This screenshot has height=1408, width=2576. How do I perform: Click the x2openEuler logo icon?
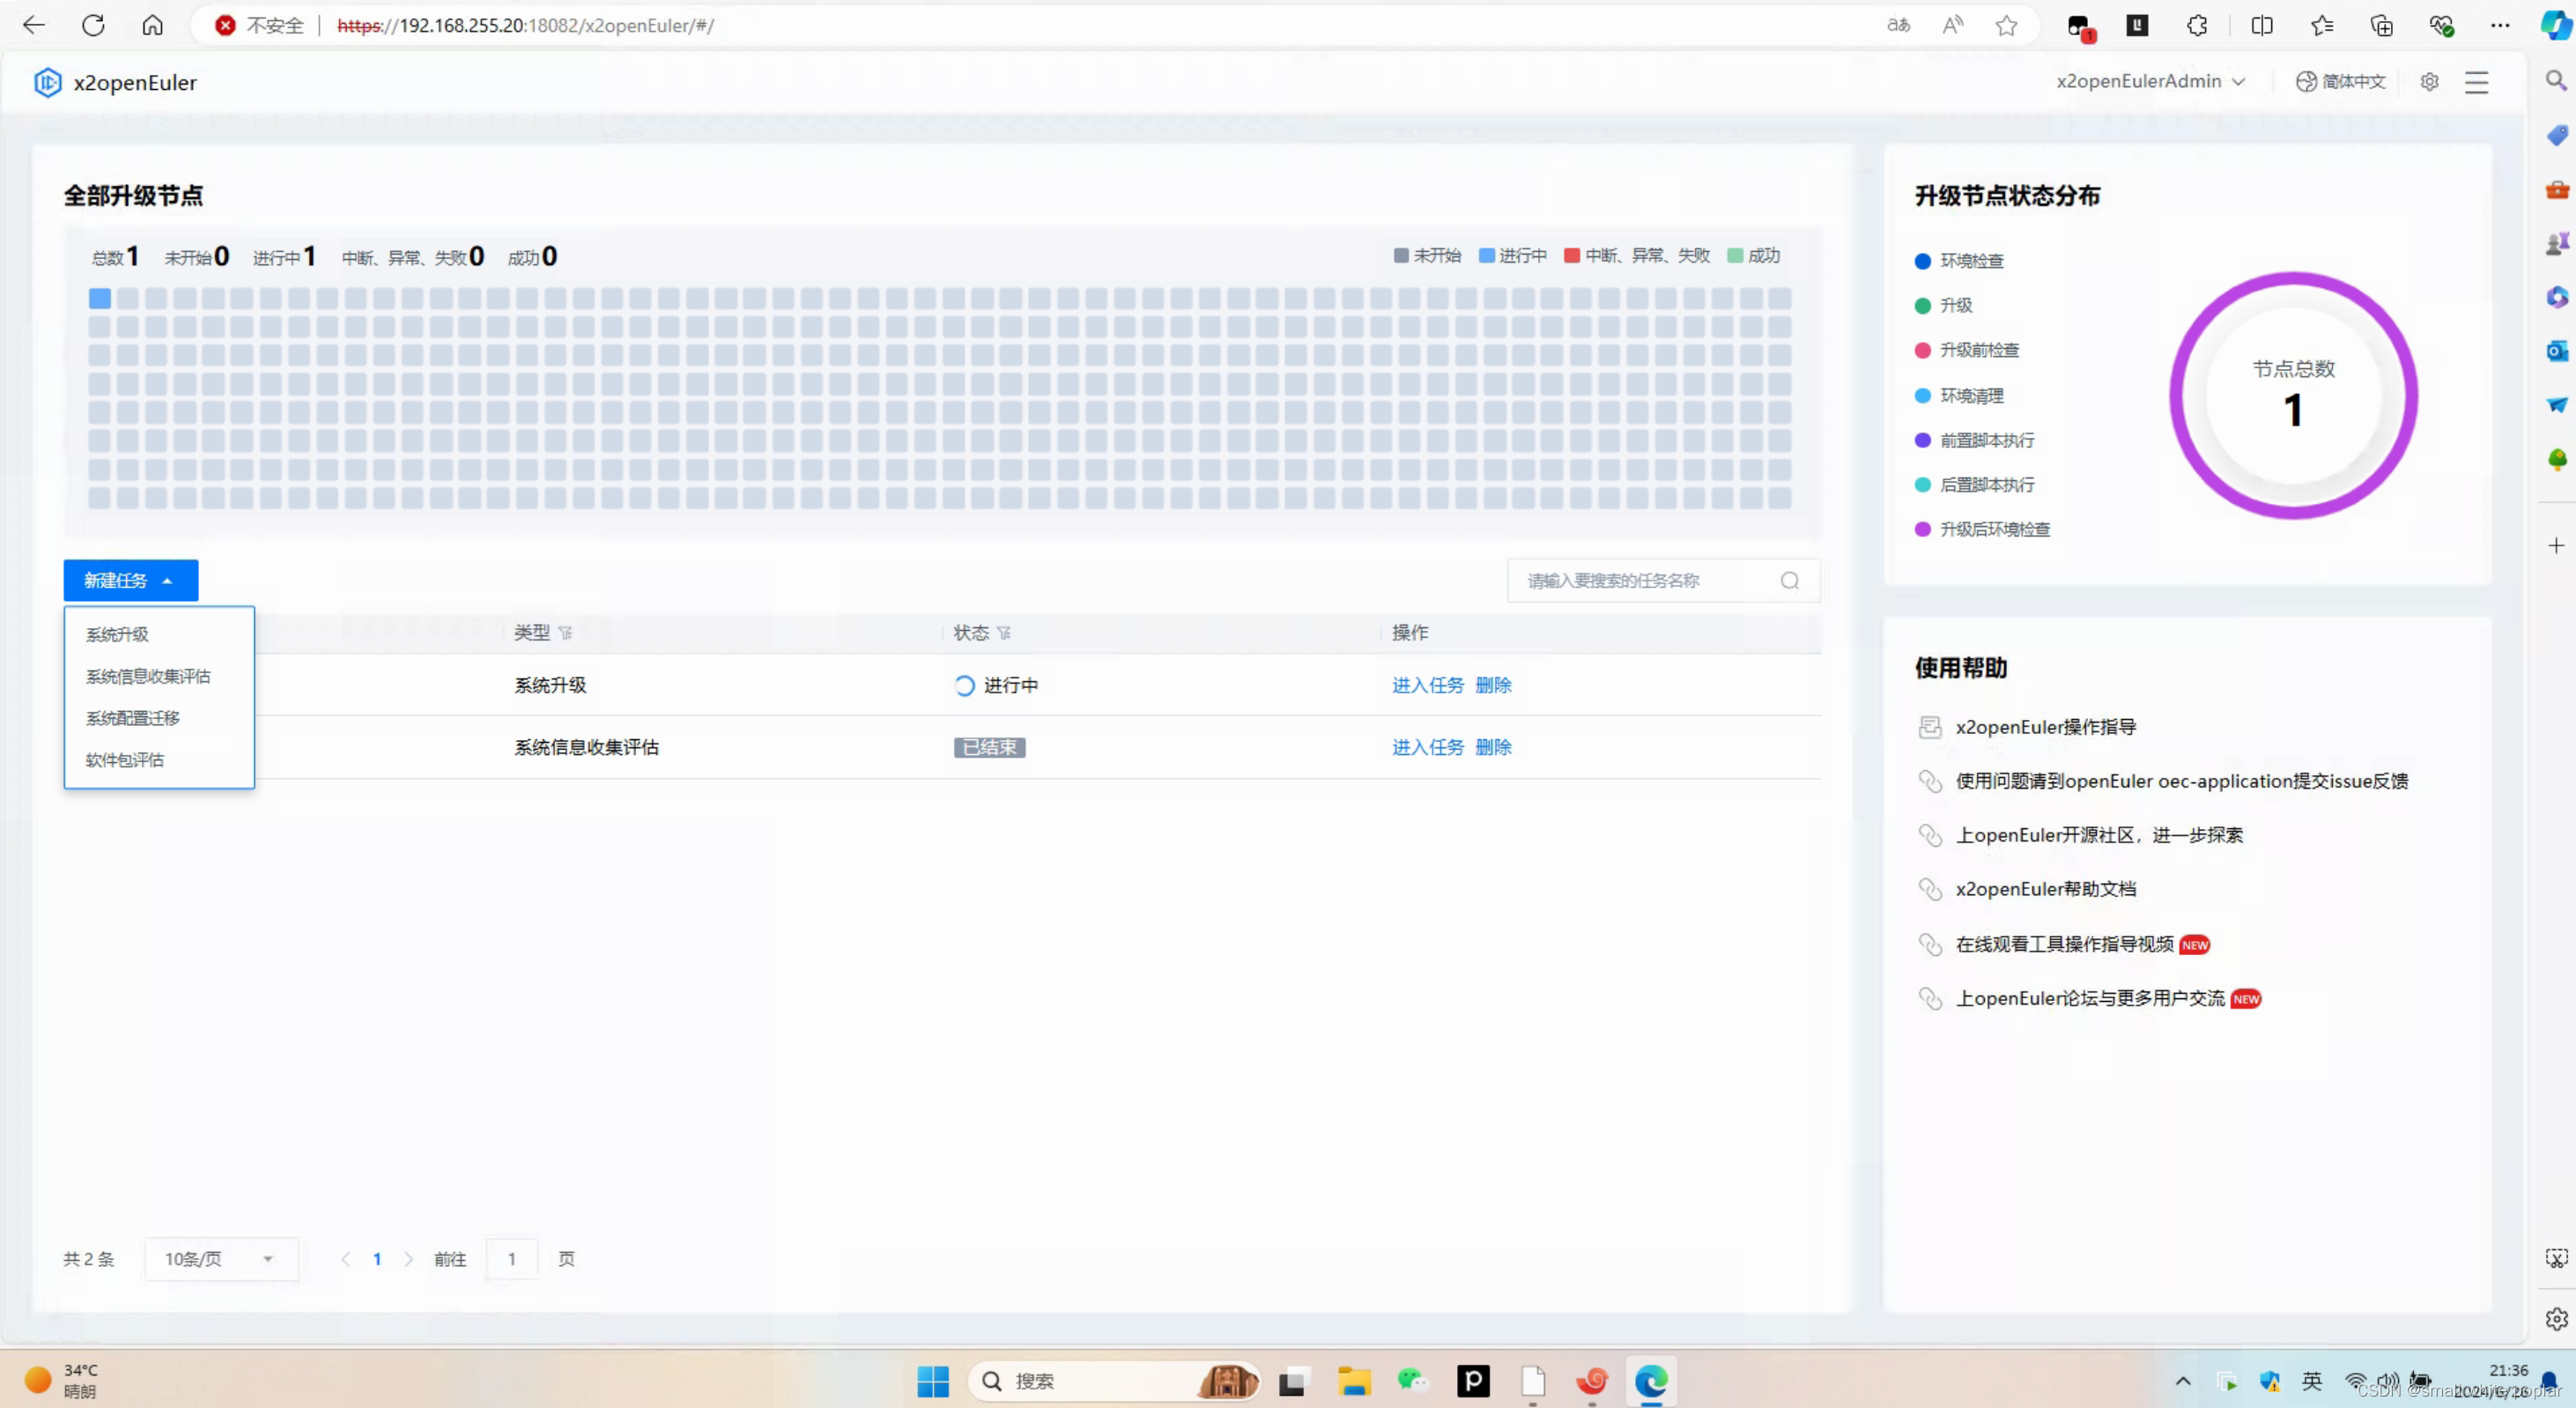point(47,82)
